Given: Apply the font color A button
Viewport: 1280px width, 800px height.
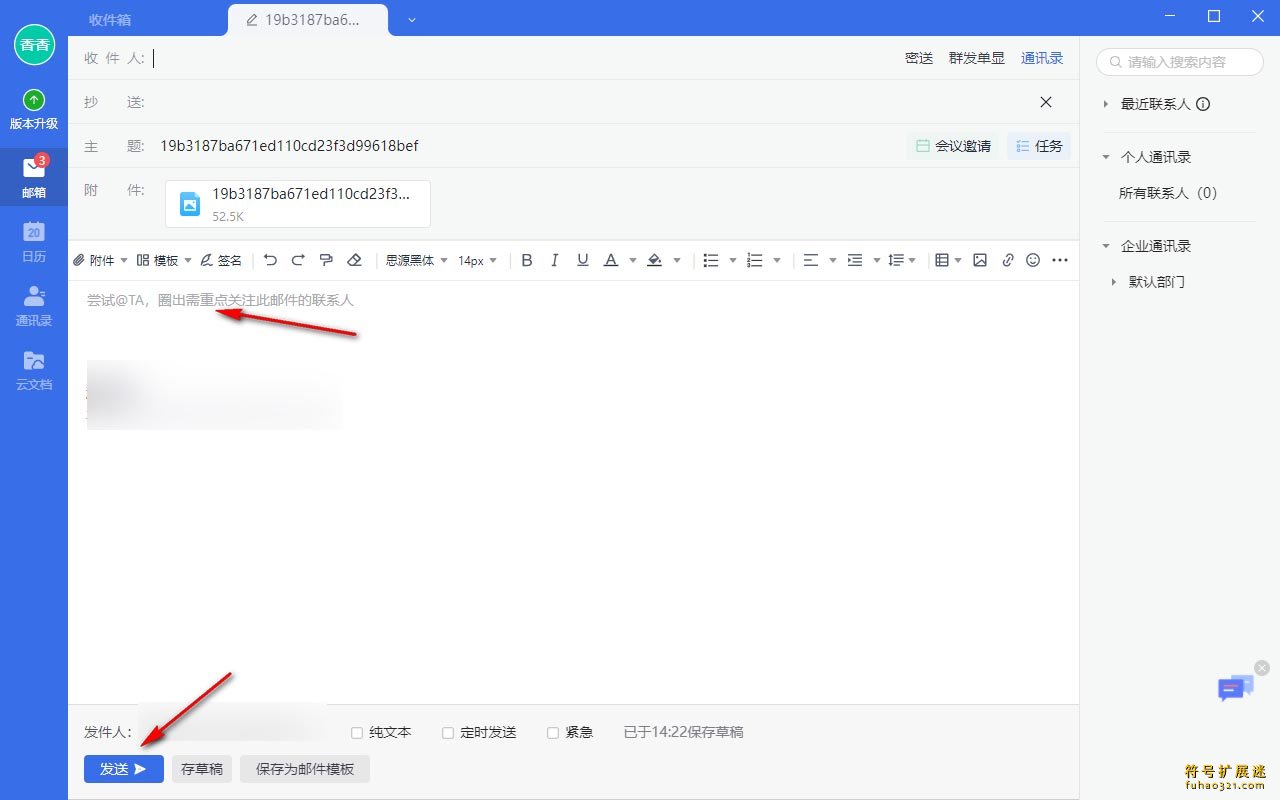Looking at the screenshot, I should (x=611, y=260).
